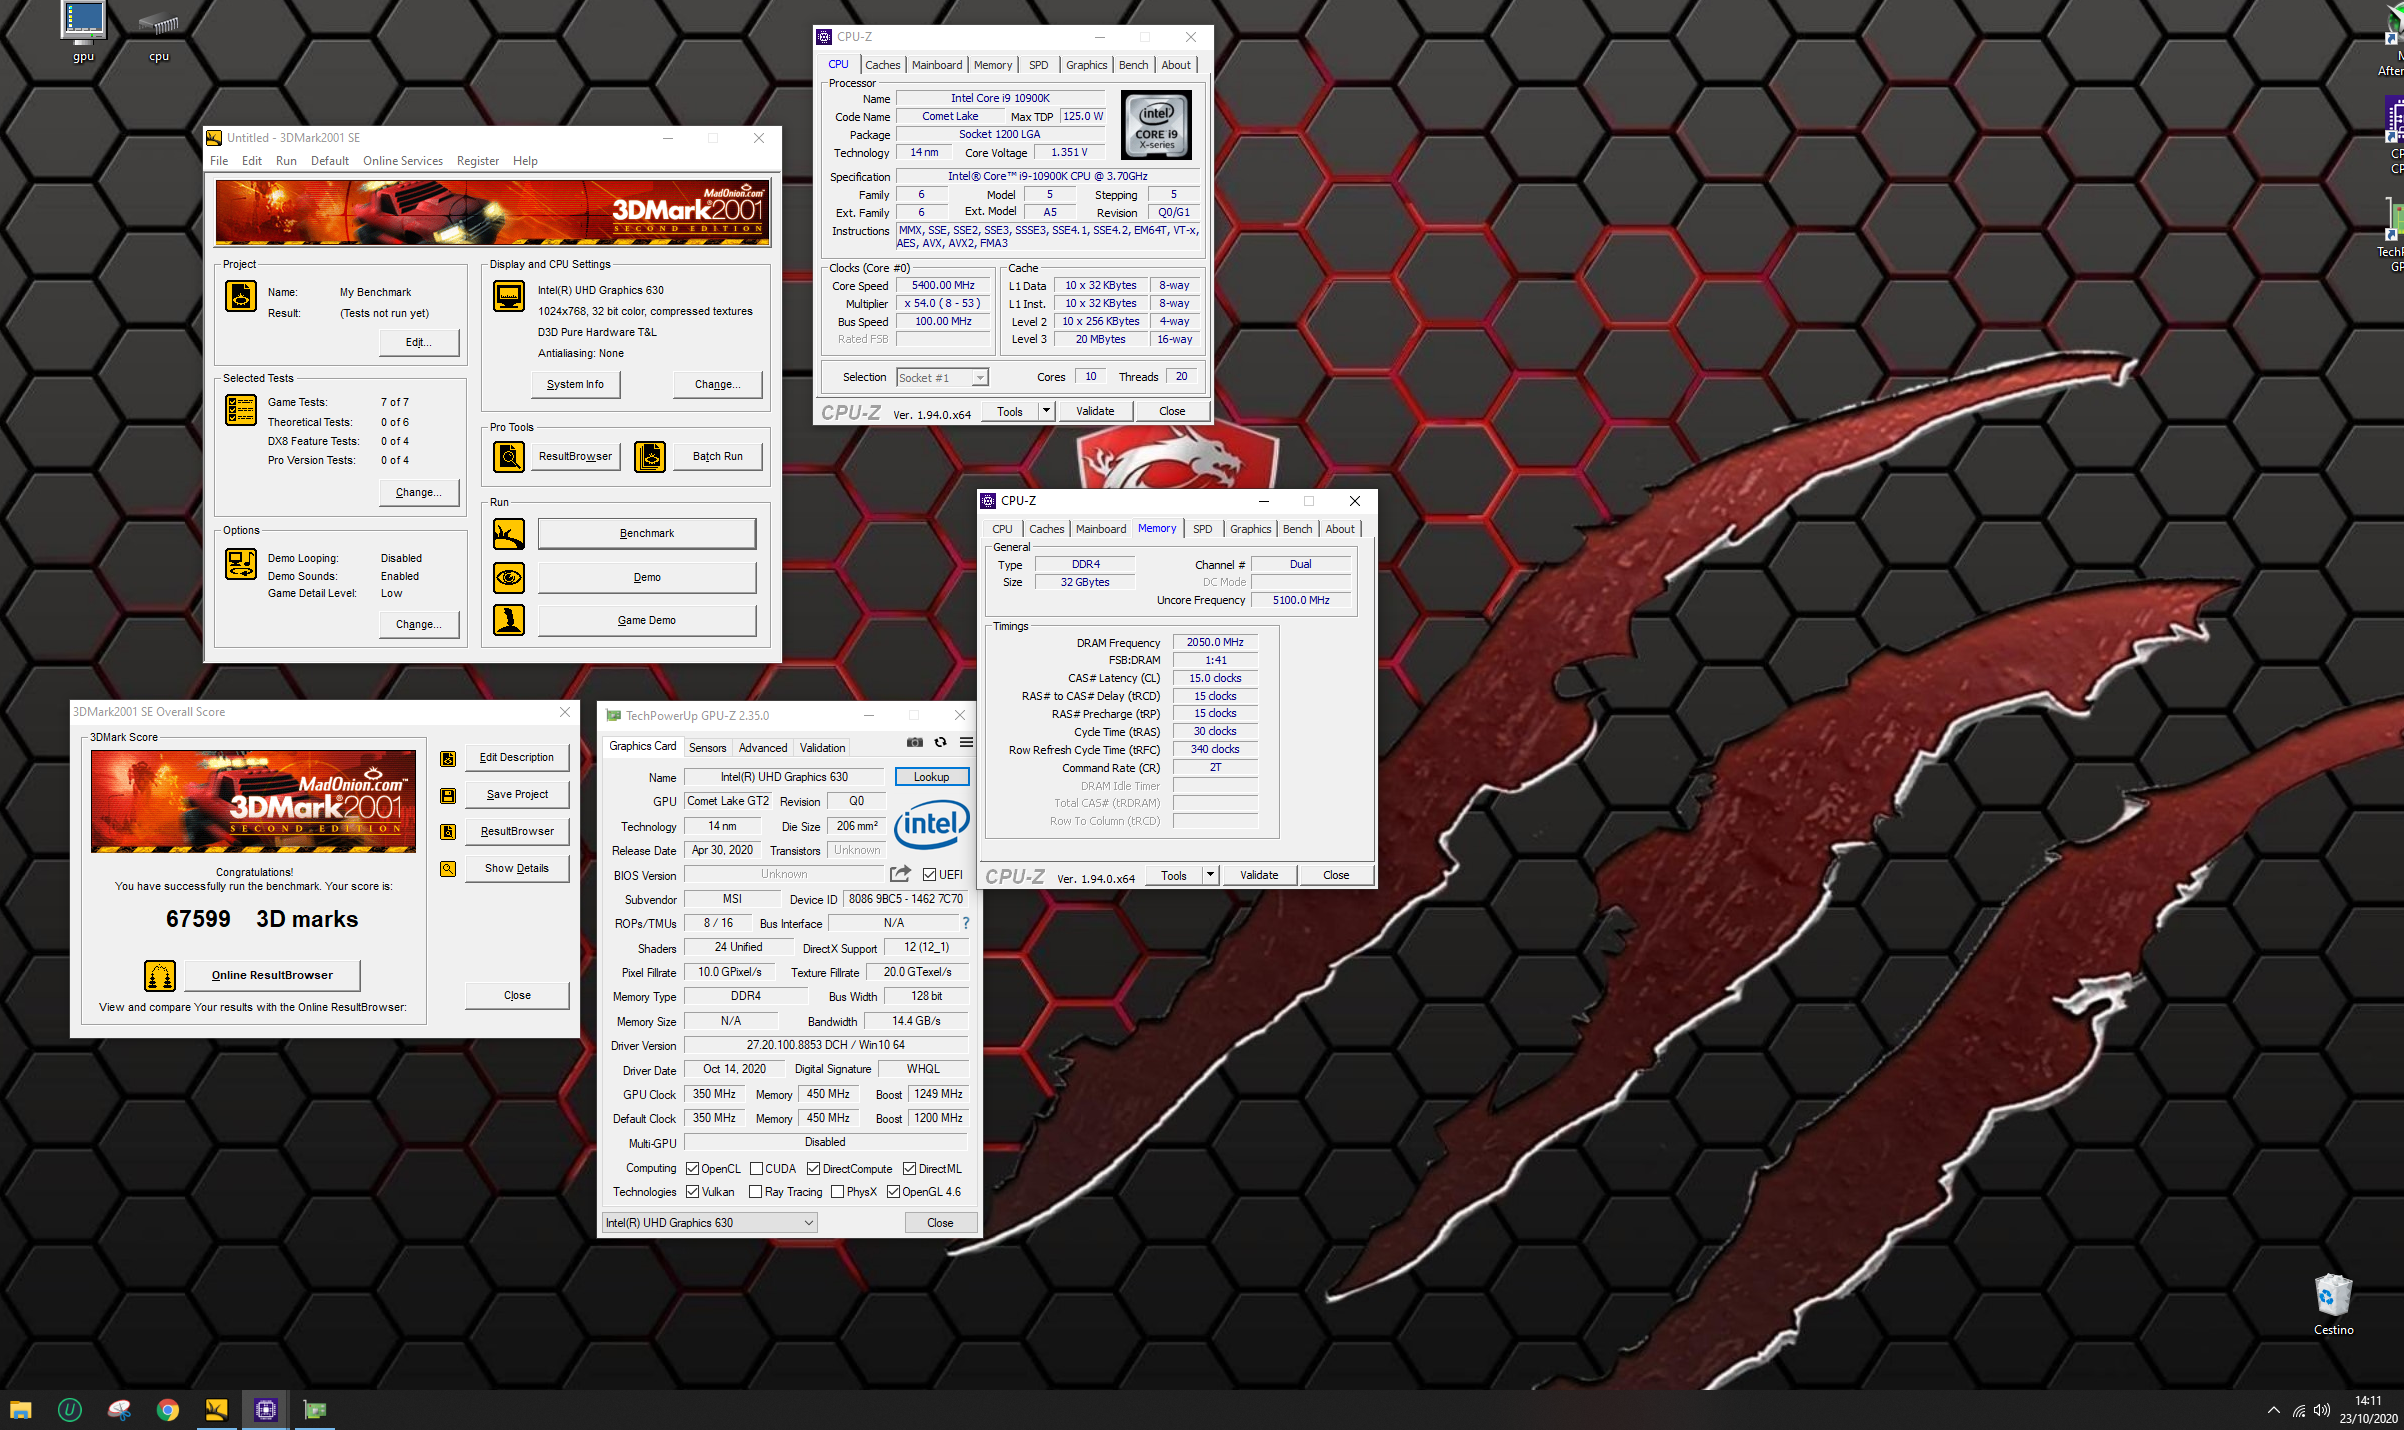The width and height of the screenshot is (2404, 1430).
Task: Click the CPU-Z taskbar icon
Action: point(265,1410)
